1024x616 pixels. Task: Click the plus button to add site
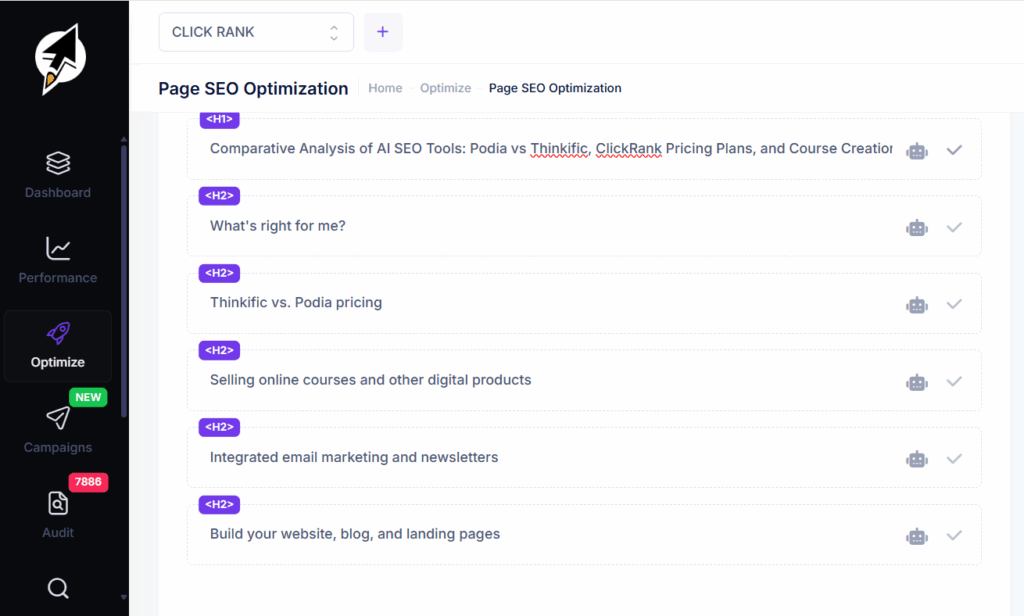tap(383, 32)
